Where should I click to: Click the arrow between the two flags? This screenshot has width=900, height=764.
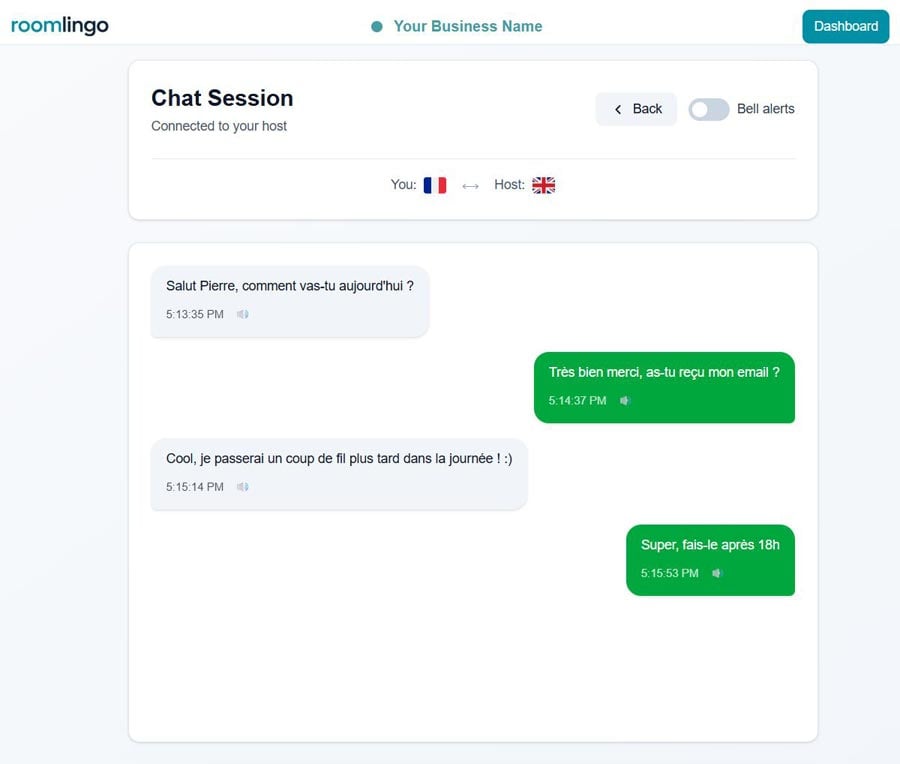(x=470, y=184)
